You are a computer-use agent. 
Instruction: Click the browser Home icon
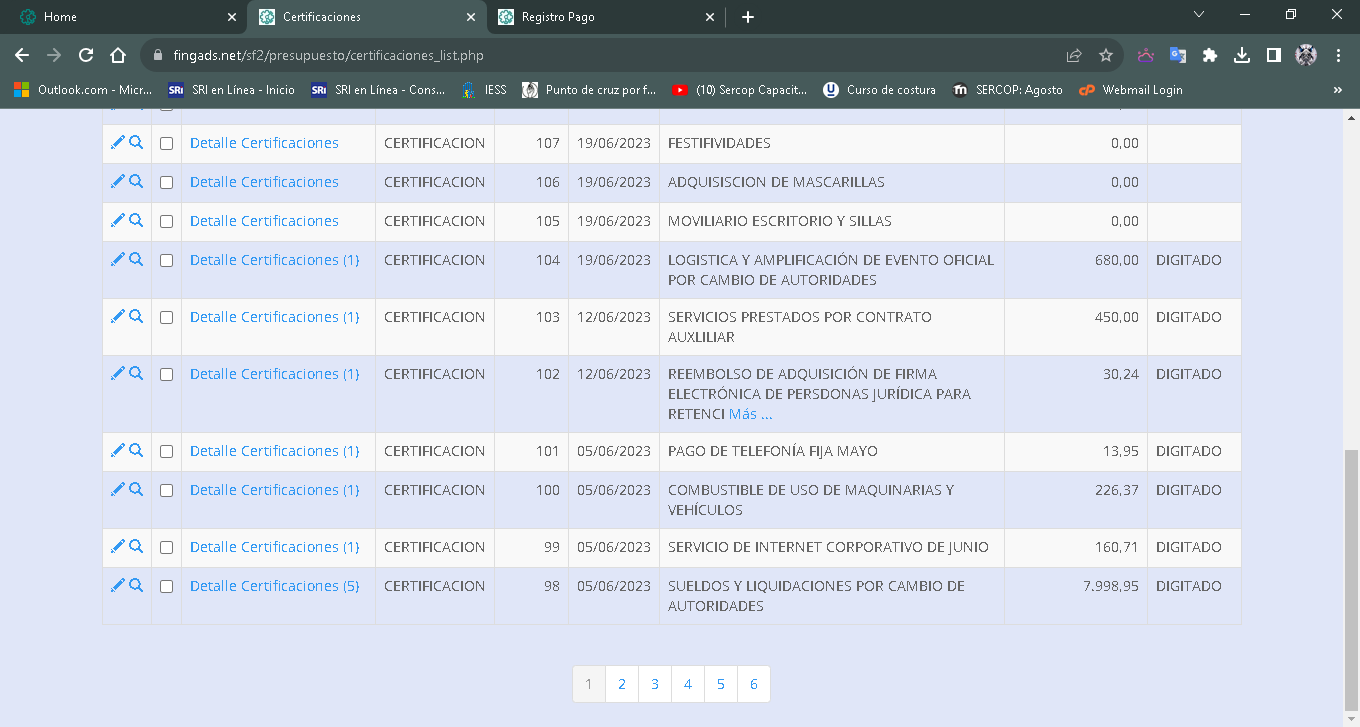coord(118,56)
